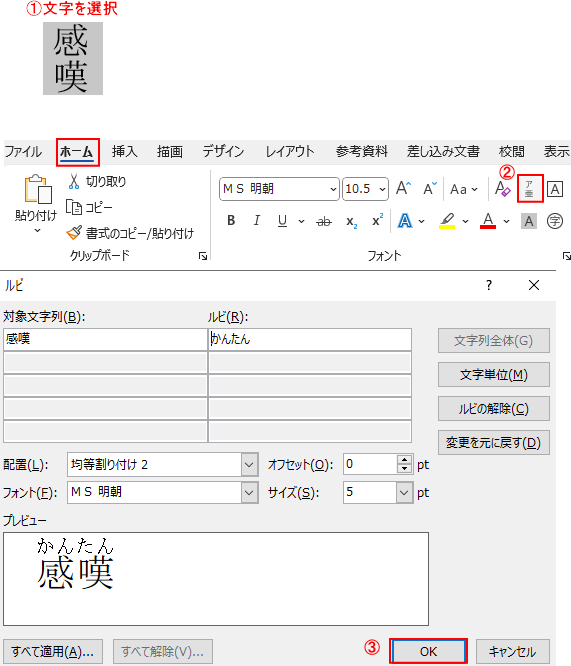Switch to the 描画 tab
Screen dimensions: 571x666
point(170,152)
